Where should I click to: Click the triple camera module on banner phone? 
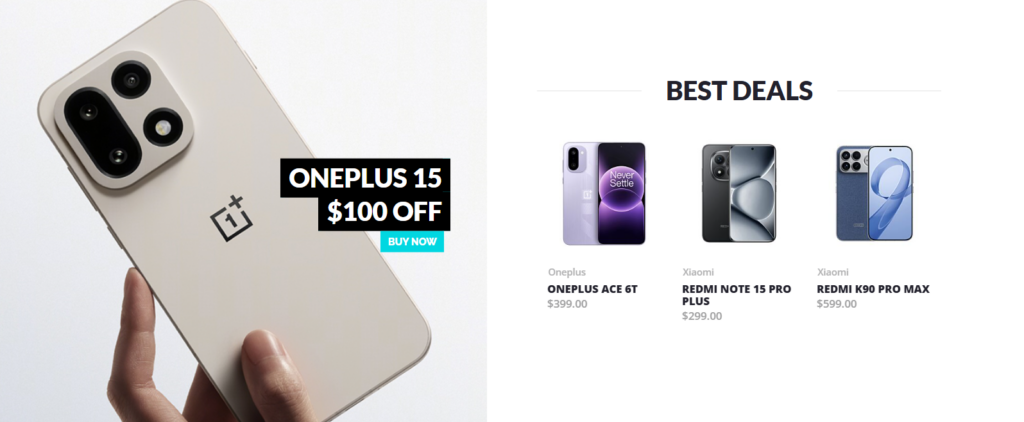(x=123, y=119)
